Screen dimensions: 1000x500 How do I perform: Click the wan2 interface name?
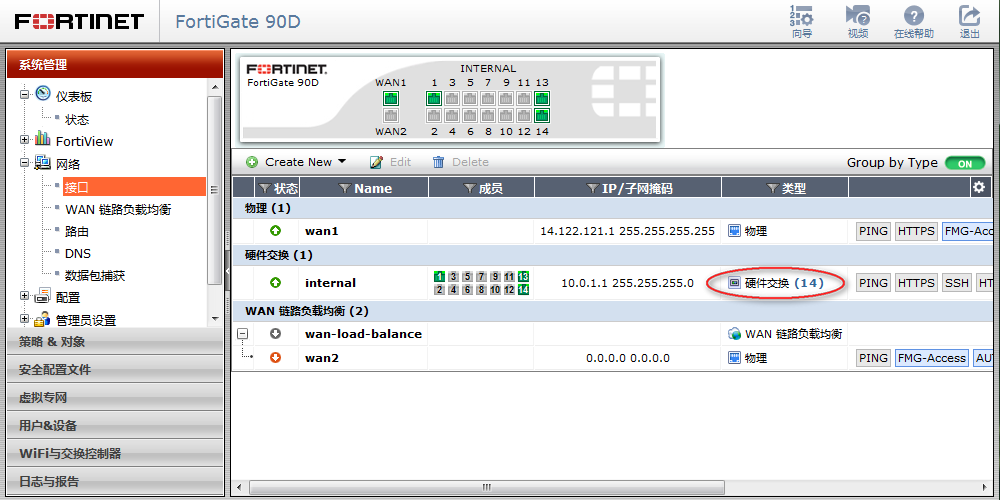click(x=321, y=358)
